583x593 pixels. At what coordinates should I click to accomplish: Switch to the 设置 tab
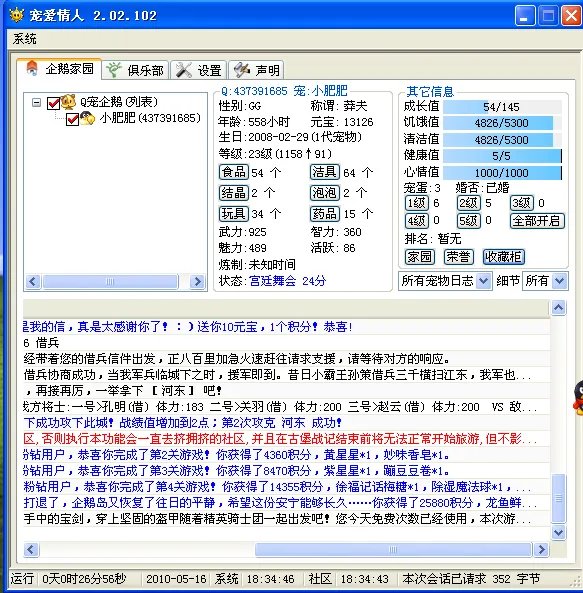[198, 70]
